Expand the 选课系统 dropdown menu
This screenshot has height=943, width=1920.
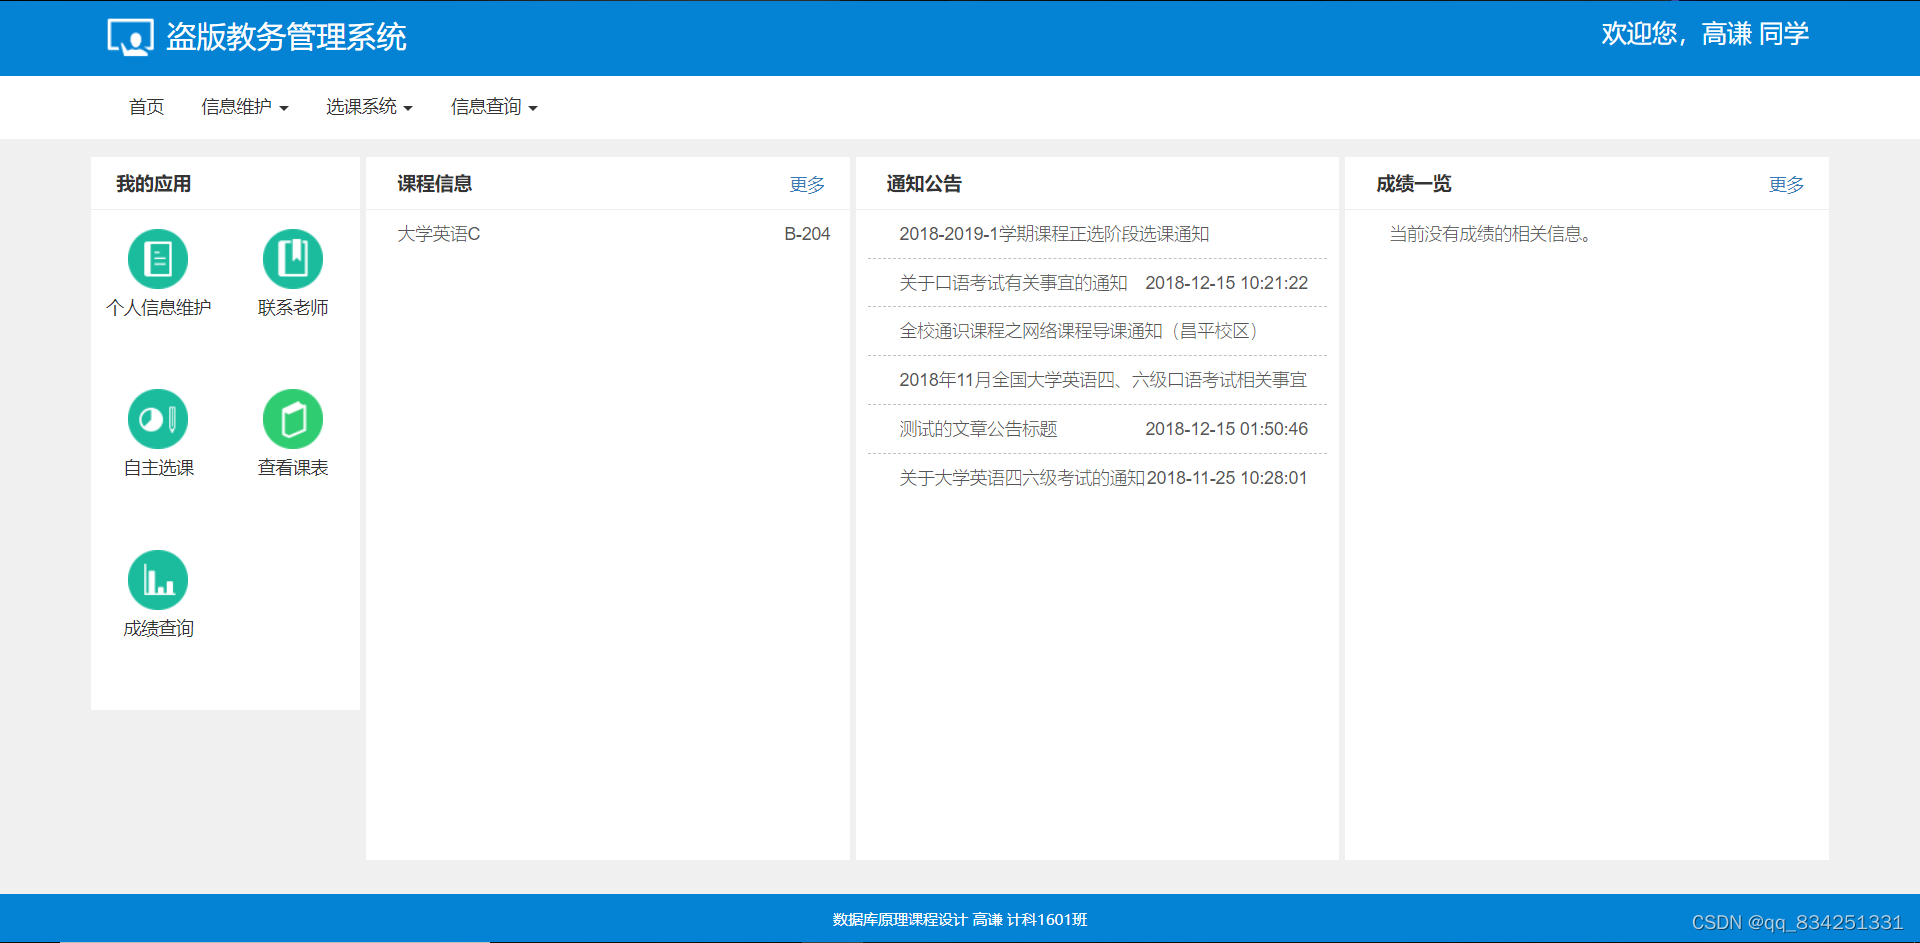(x=369, y=107)
